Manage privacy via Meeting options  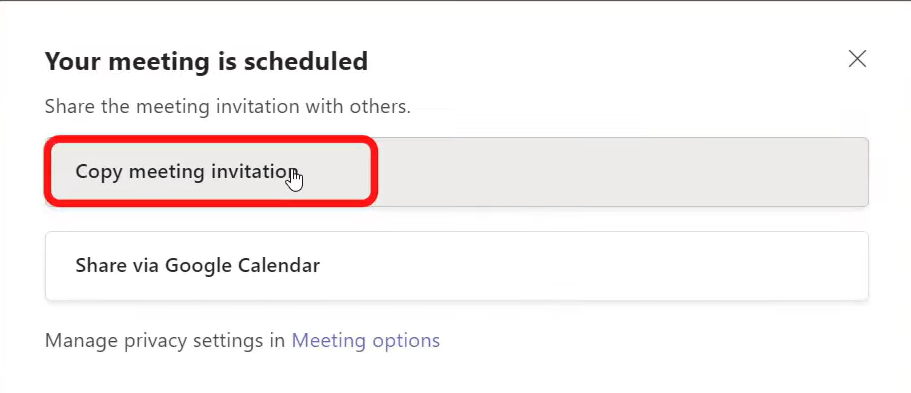(x=365, y=340)
